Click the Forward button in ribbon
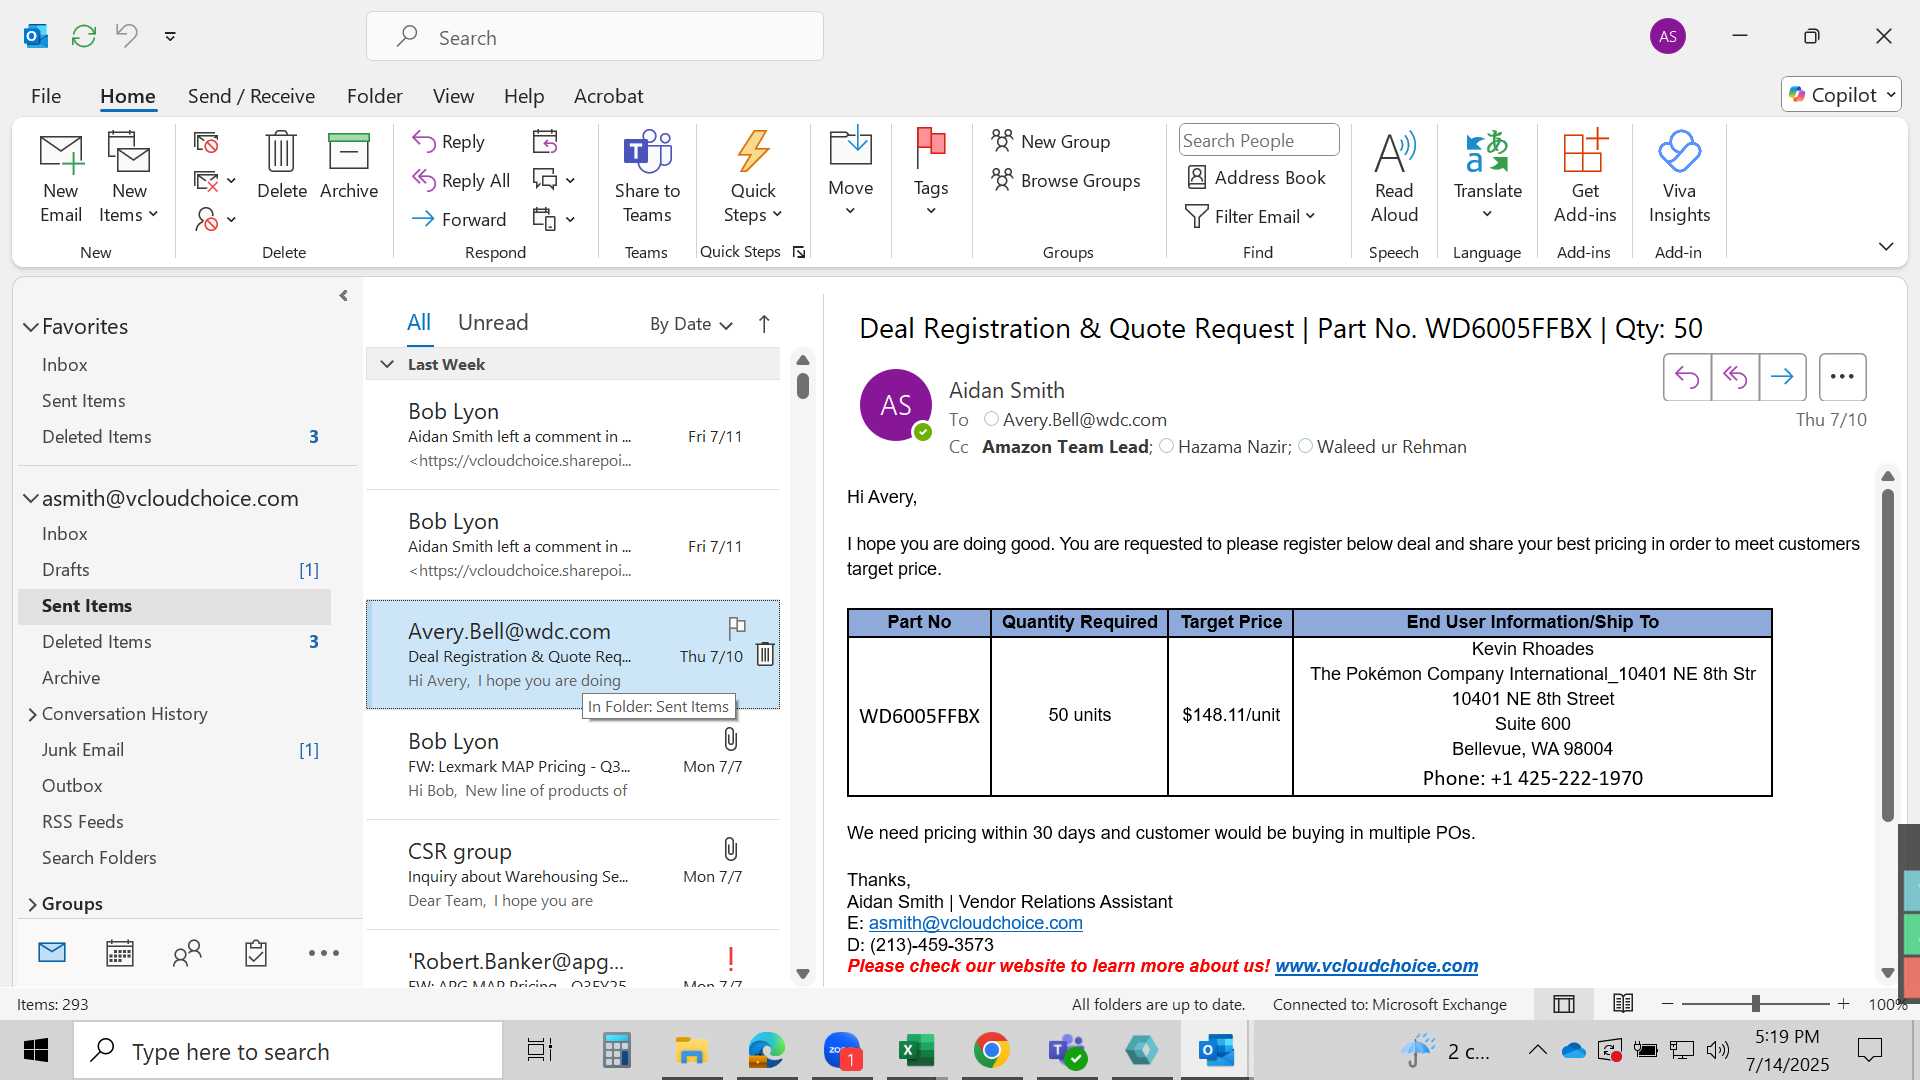The height and width of the screenshot is (1080, 1920). pyautogui.click(x=459, y=219)
